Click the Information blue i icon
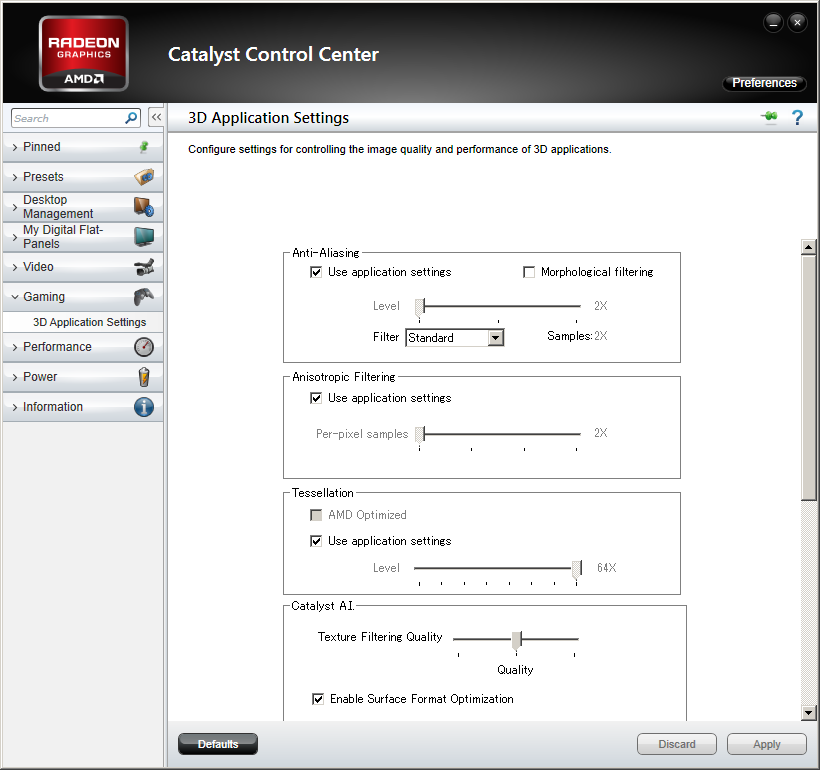 [144, 407]
